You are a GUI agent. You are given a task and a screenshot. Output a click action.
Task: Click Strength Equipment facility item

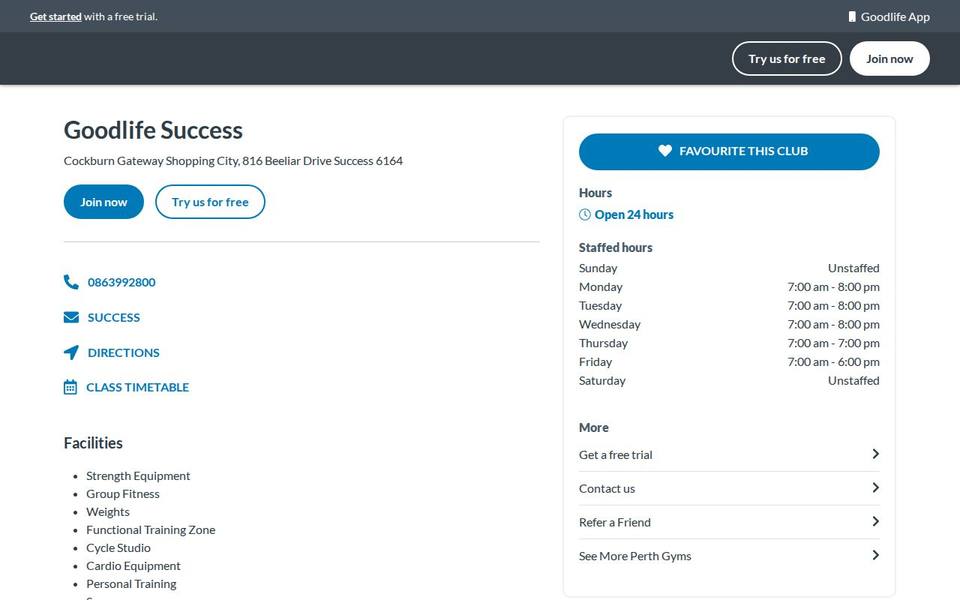[138, 476]
